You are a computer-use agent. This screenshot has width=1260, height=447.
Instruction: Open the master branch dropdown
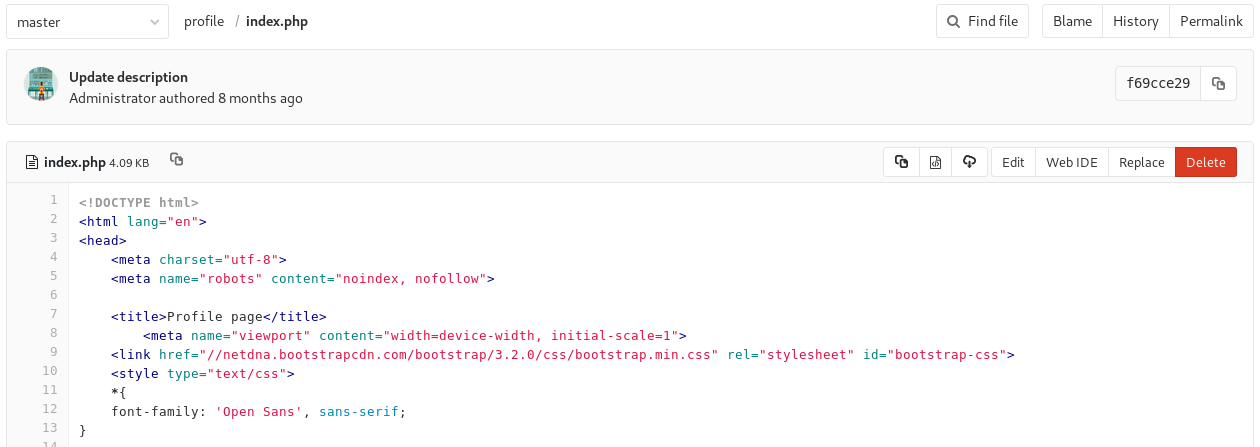pyautogui.click(x=87, y=21)
